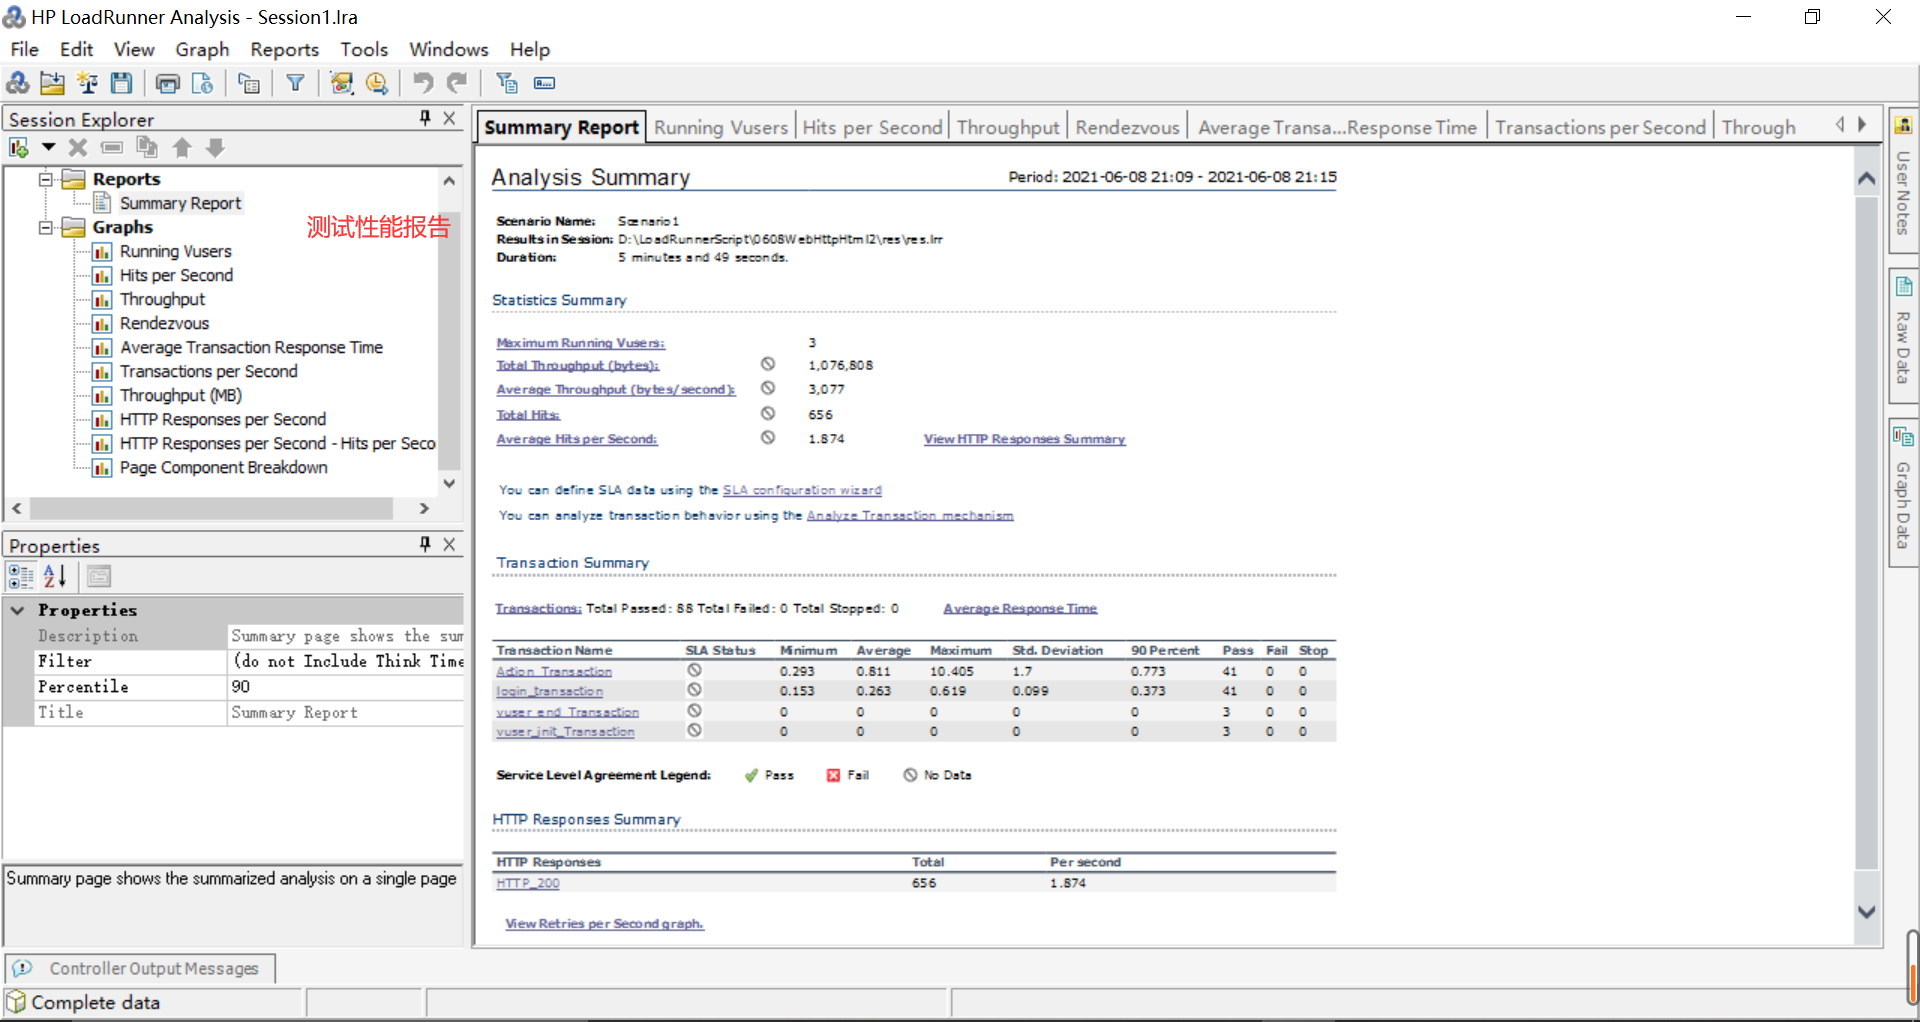Viewport: 1920px width, 1022px height.
Task: Toggle the Properties panel pin
Action: (425, 544)
